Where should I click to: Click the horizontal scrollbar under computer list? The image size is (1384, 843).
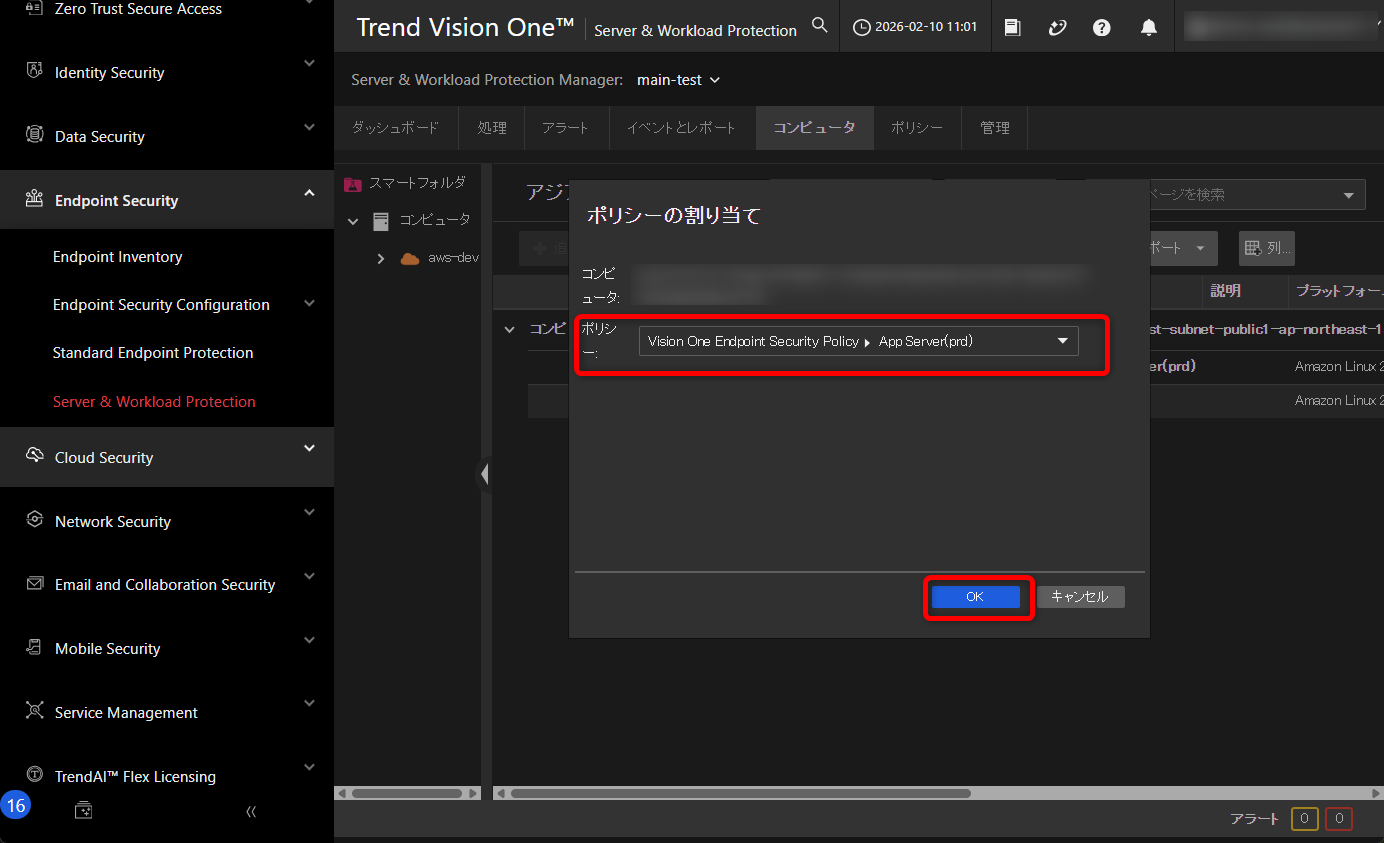[x=740, y=793]
